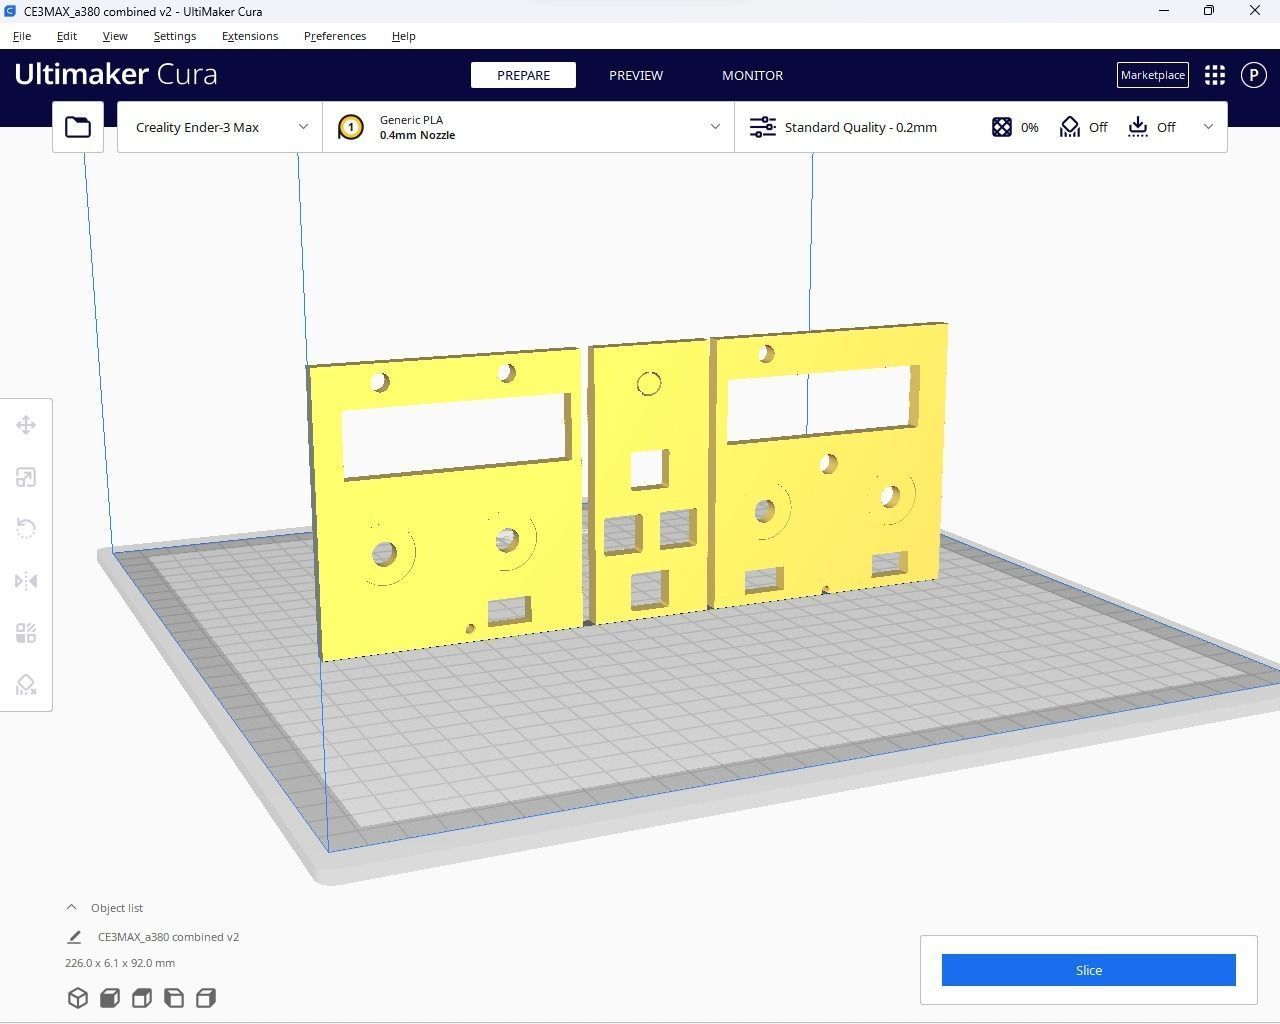Expand the Creality Ender-3 Max printer dropdown

(x=220, y=127)
